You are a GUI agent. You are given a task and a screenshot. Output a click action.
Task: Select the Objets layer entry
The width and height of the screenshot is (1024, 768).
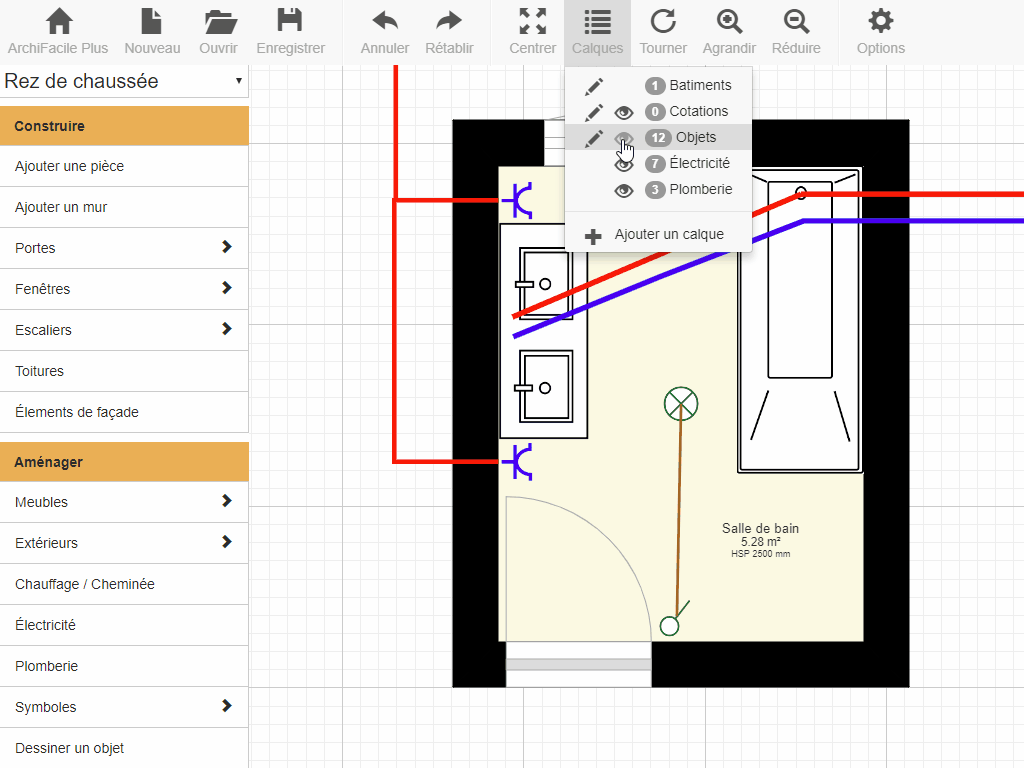pos(695,137)
